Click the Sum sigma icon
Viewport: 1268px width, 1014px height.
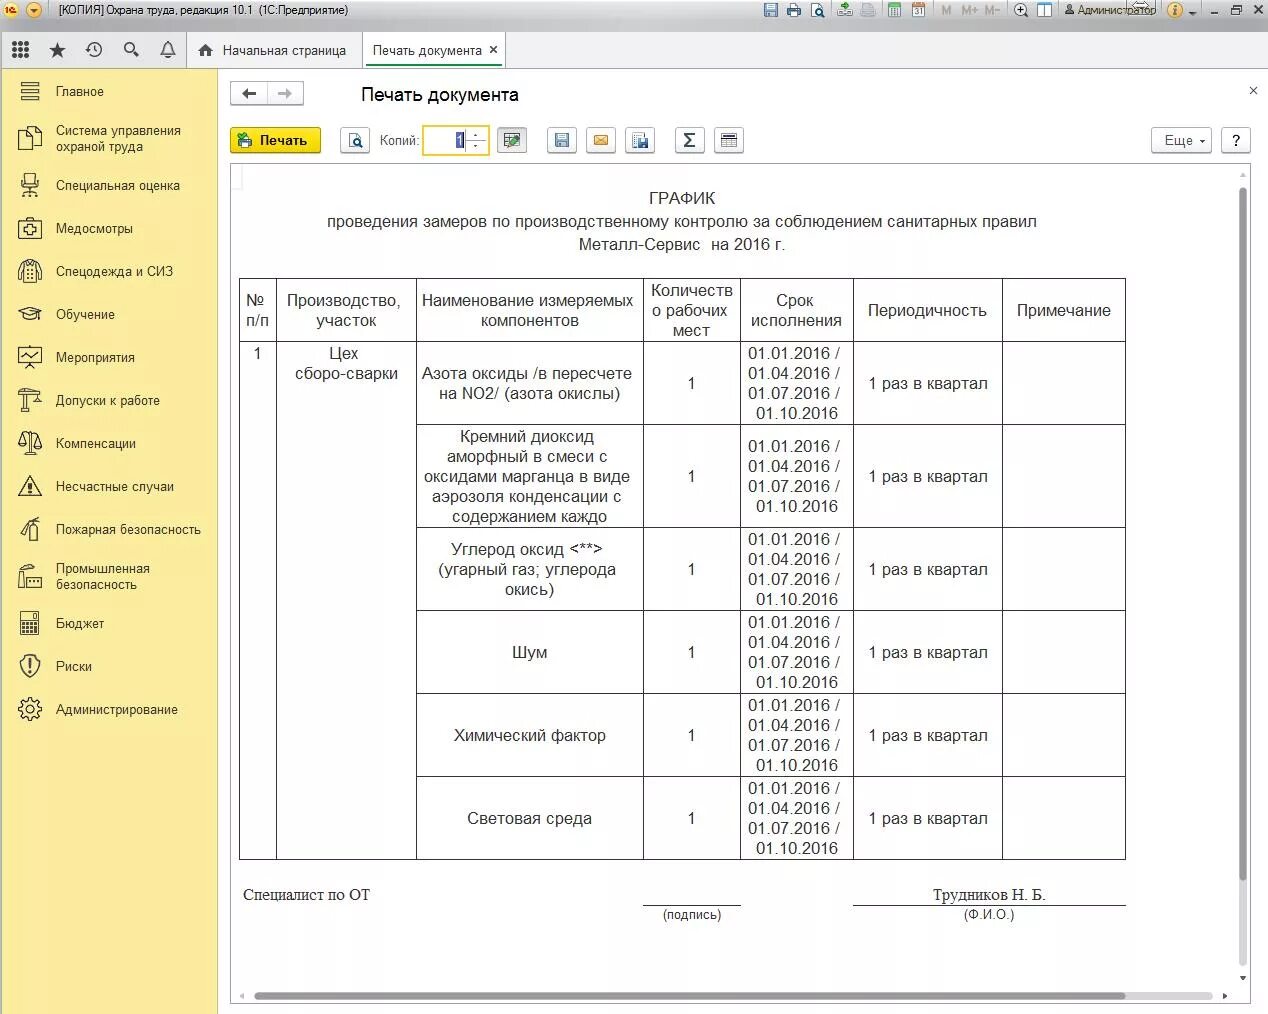689,141
